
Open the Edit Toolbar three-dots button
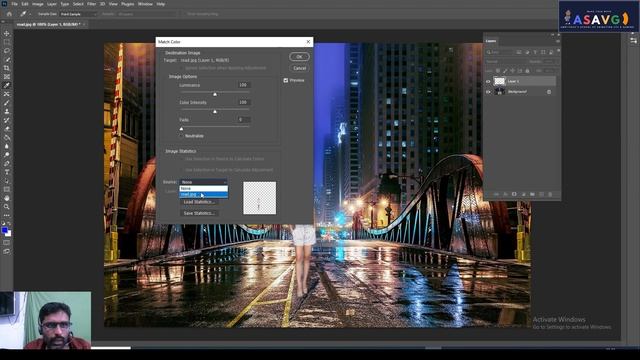tap(7, 215)
